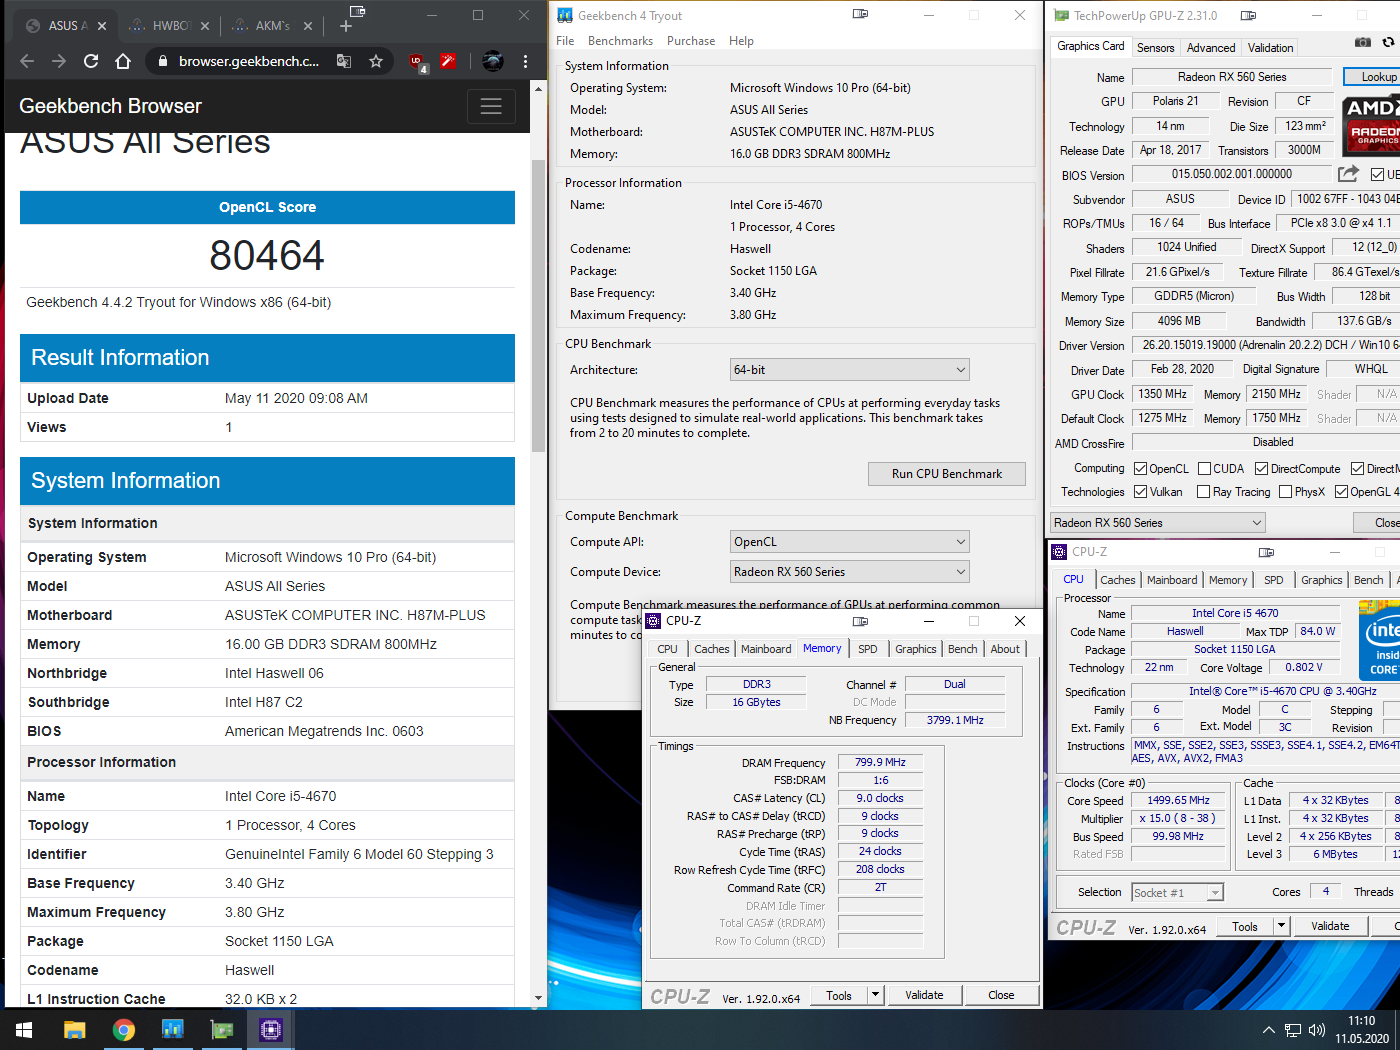Open the page translate icon in address bar
The height and width of the screenshot is (1050, 1400).
pos(344,61)
